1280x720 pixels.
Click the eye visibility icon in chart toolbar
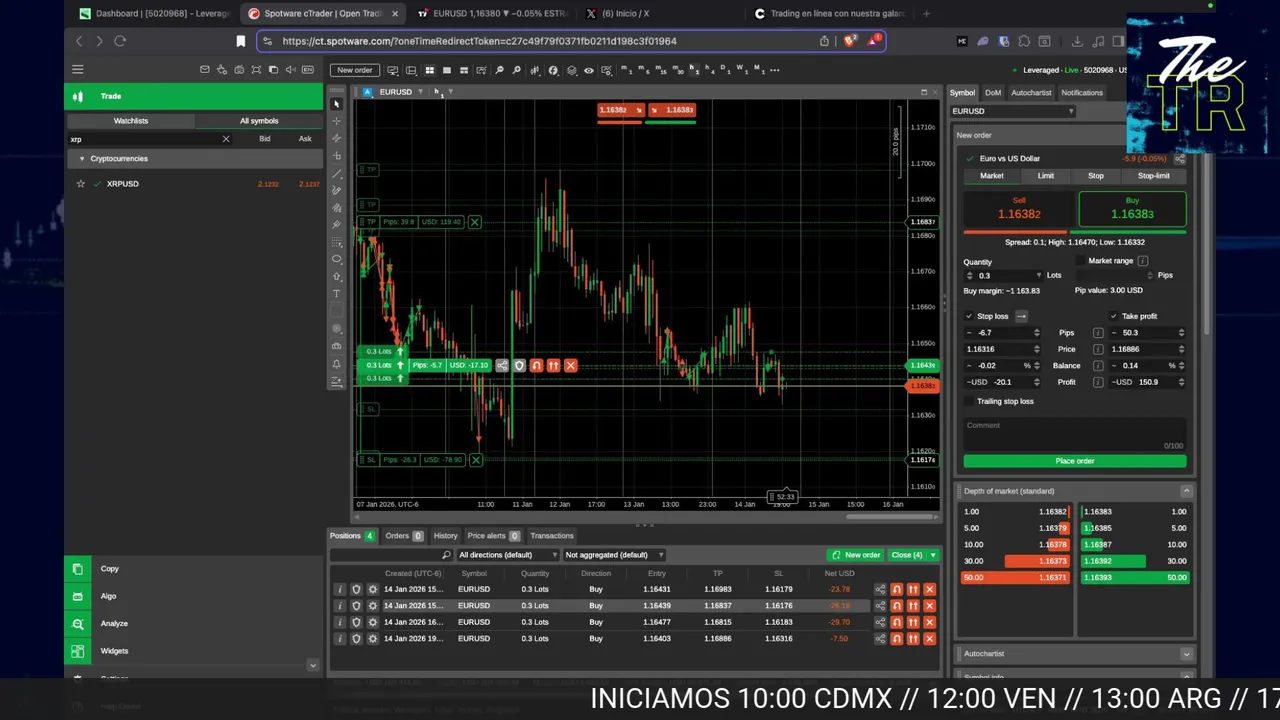(589, 70)
